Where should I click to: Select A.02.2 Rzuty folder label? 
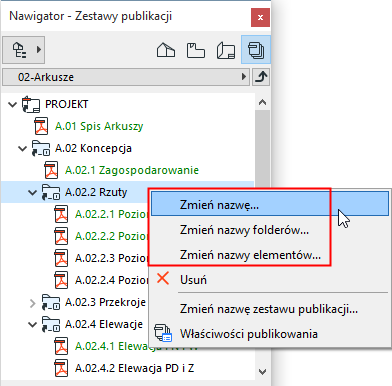[x=96, y=192]
